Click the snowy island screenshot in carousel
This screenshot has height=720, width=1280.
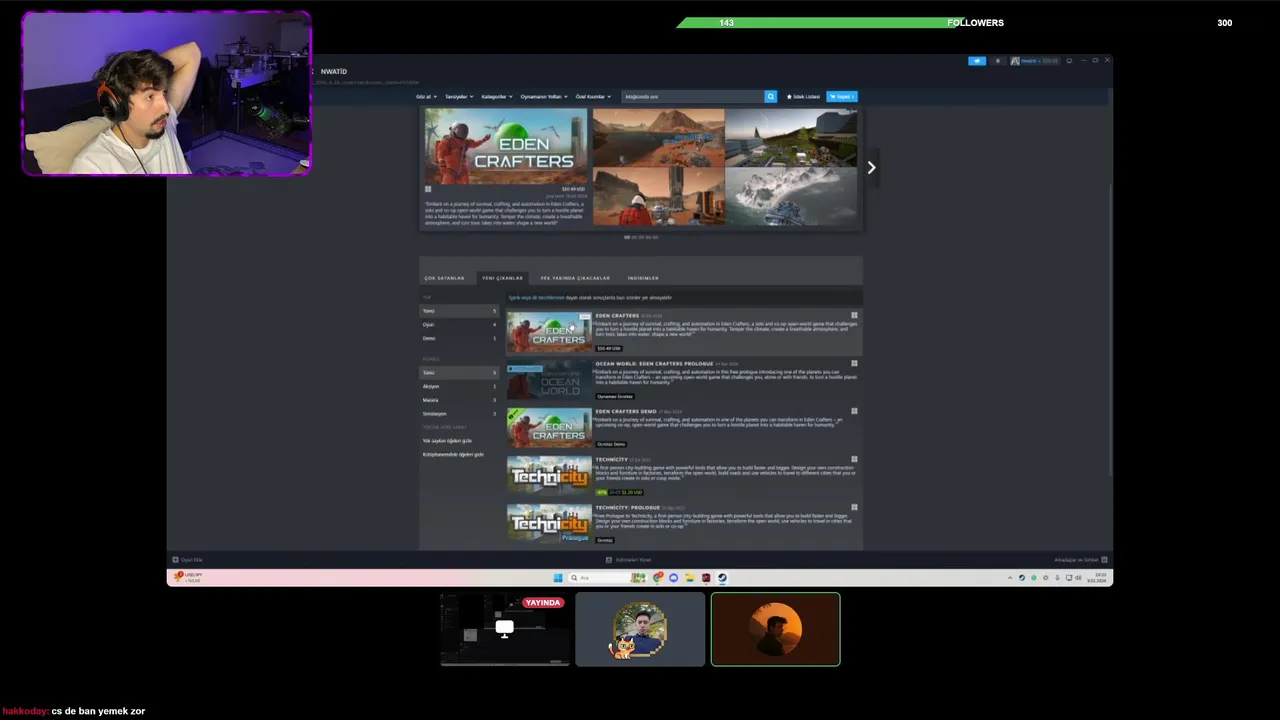[x=791, y=197]
